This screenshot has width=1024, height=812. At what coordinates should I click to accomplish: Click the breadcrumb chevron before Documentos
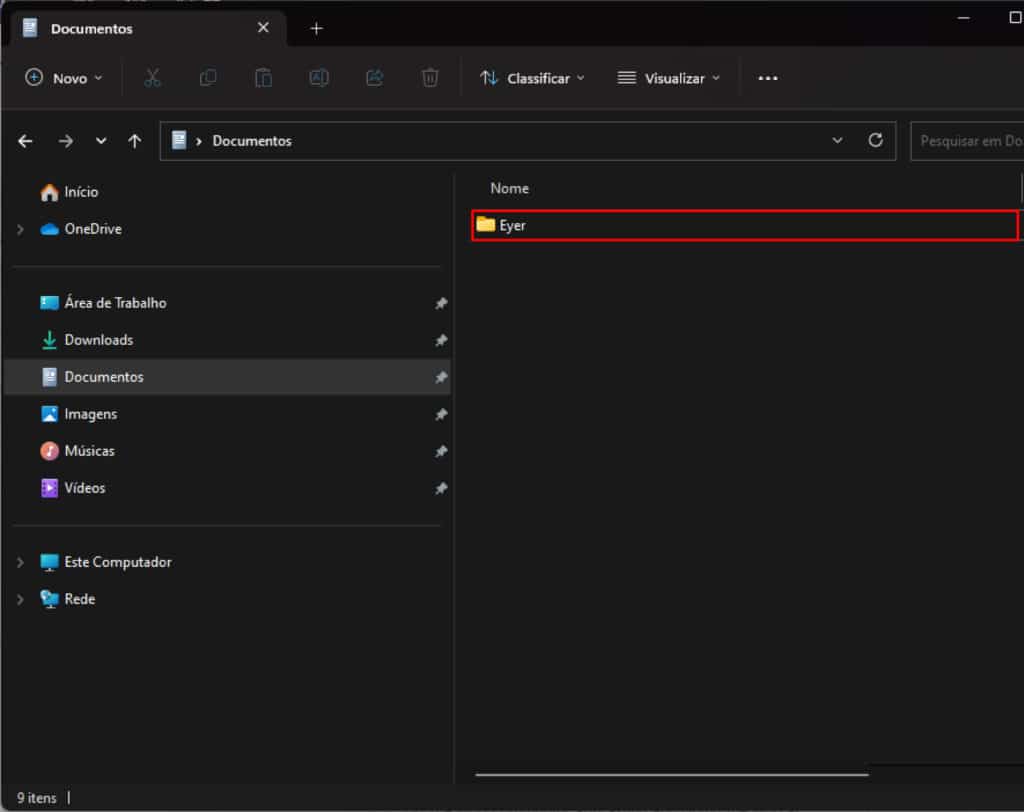click(199, 141)
